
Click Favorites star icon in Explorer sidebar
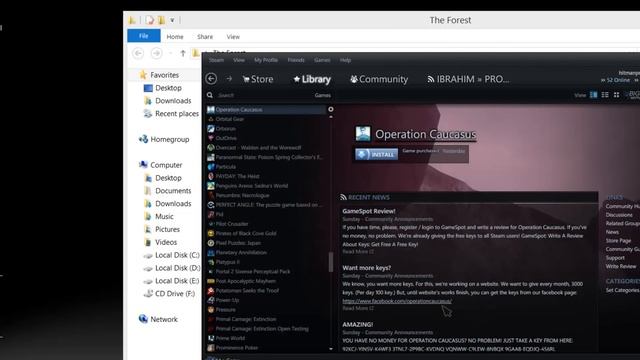click(143, 75)
